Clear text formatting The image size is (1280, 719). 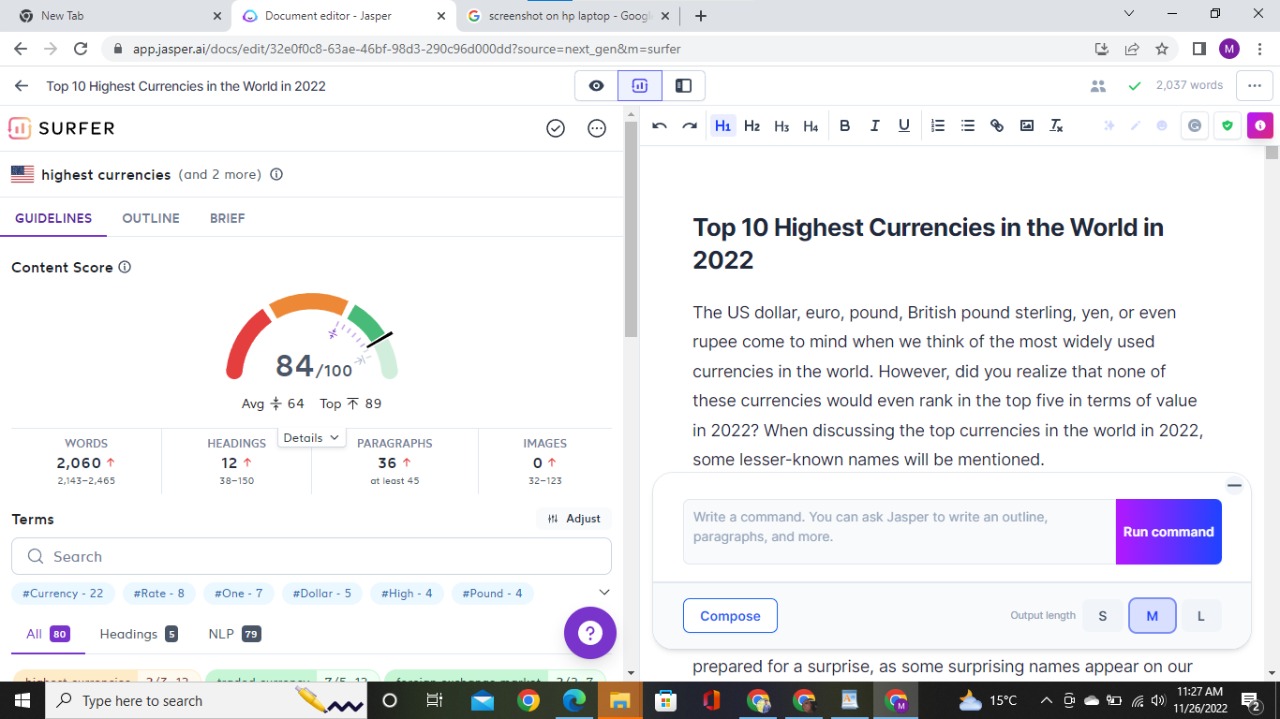coord(1056,126)
